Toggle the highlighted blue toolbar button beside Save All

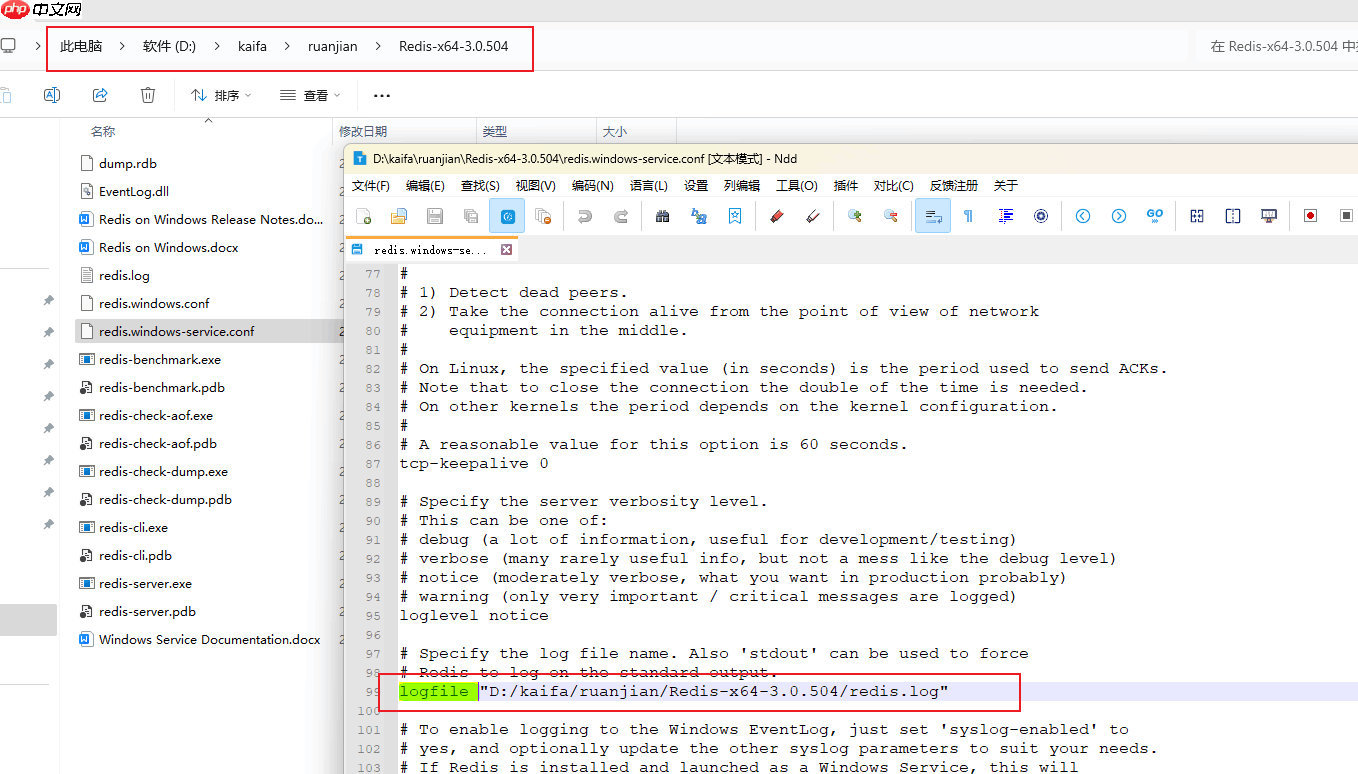pyautogui.click(x=507, y=216)
